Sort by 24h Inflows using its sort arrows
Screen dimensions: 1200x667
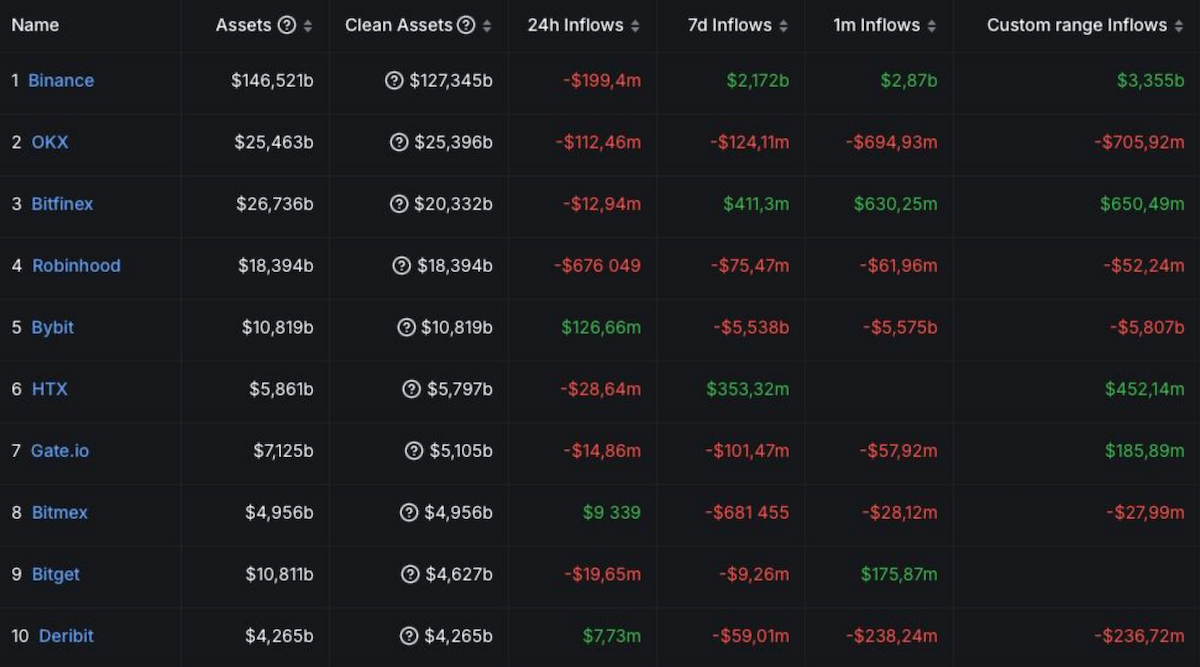(635, 26)
